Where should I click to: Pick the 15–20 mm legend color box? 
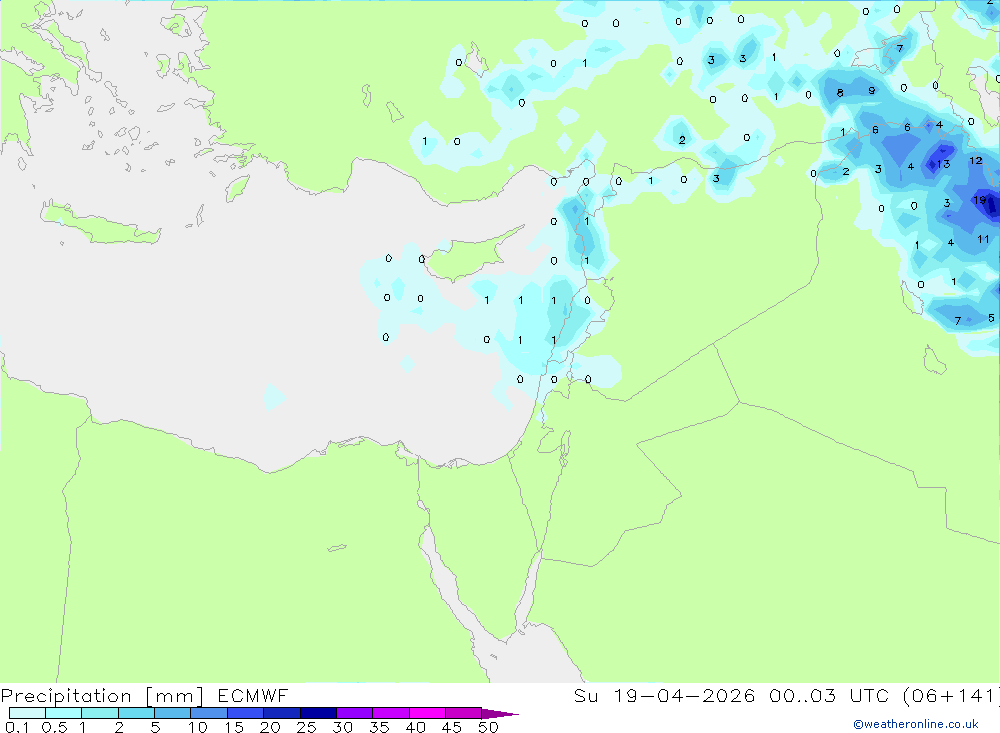pos(245,713)
